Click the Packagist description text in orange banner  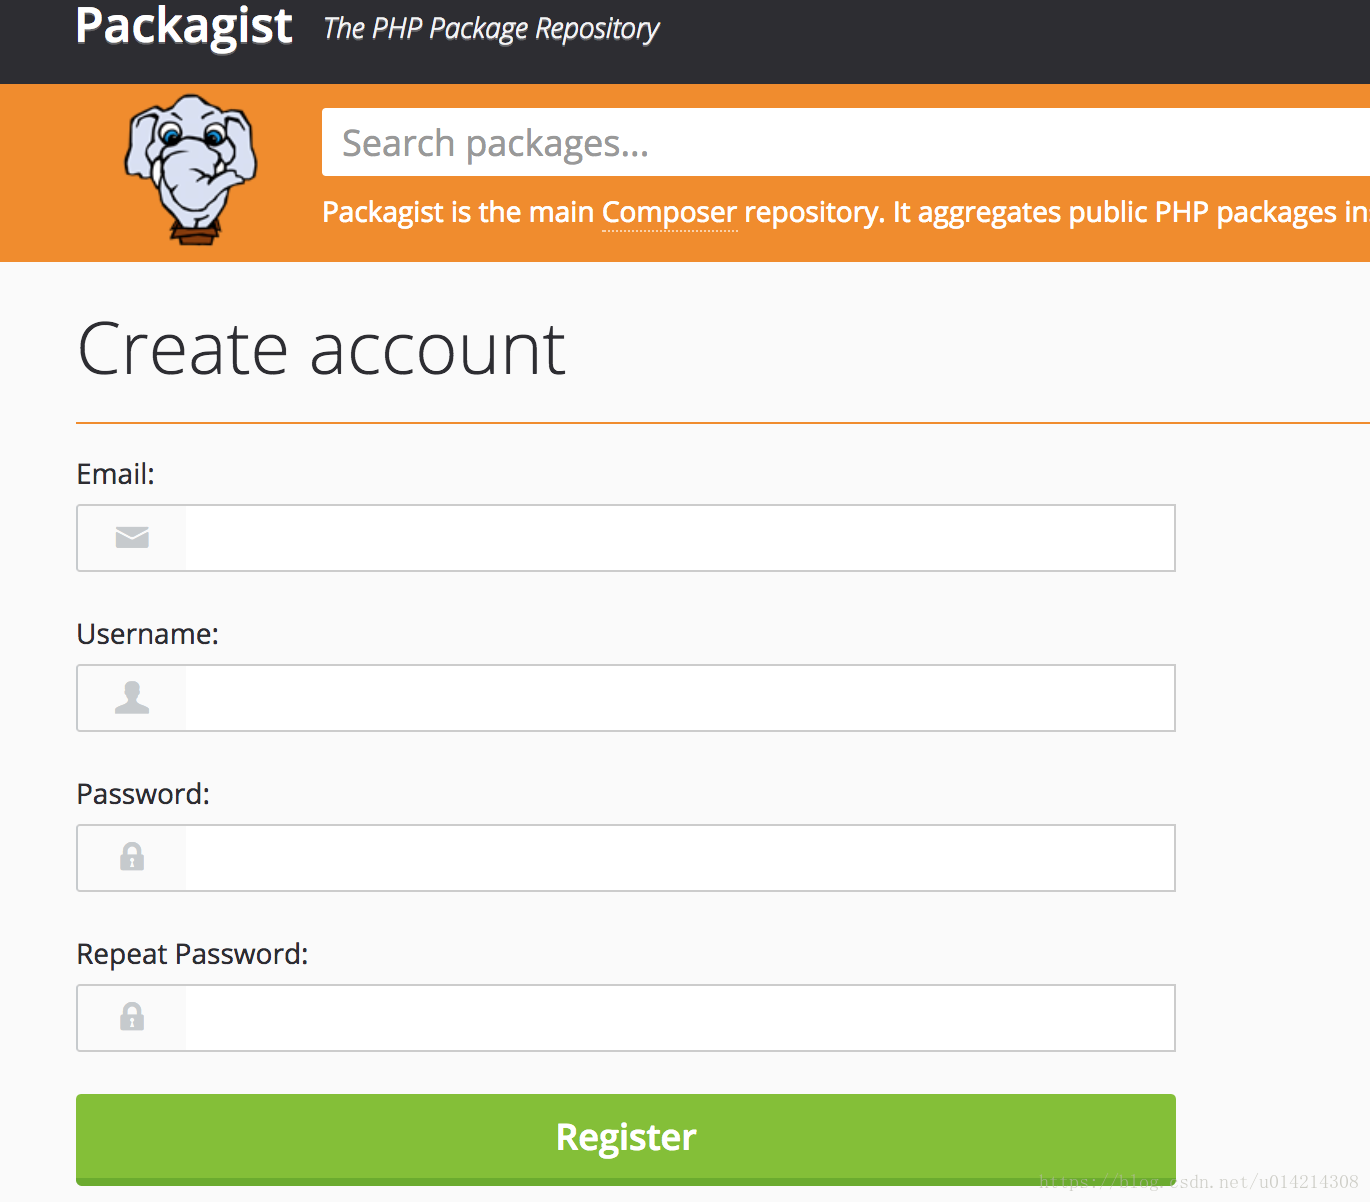pyautogui.click(x=846, y=212)
